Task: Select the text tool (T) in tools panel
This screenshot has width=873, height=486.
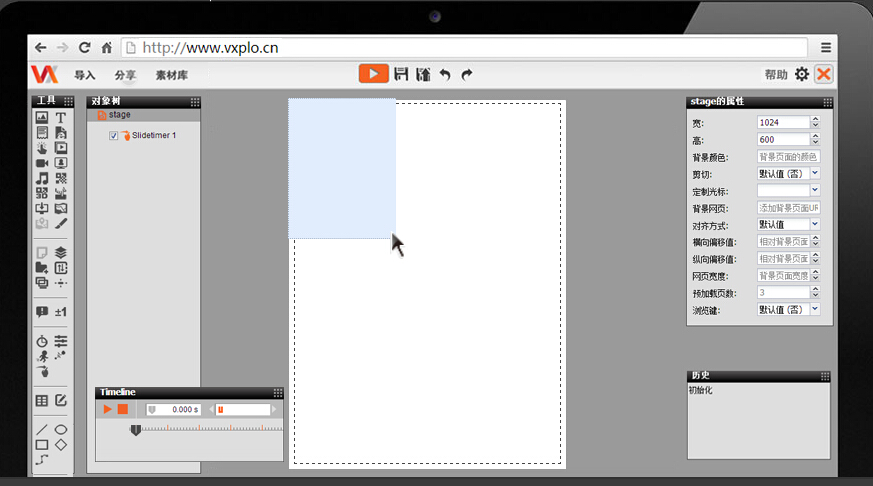Action: (61, 118)
